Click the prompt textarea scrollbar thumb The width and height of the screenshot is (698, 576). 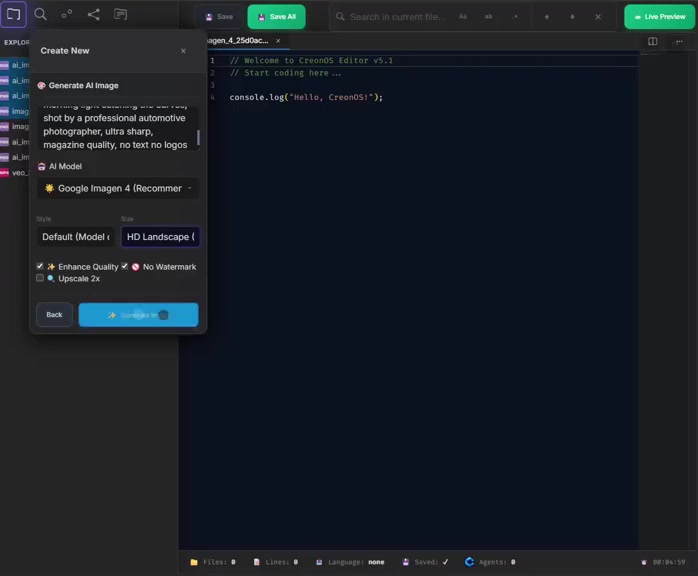click(198, 138)
